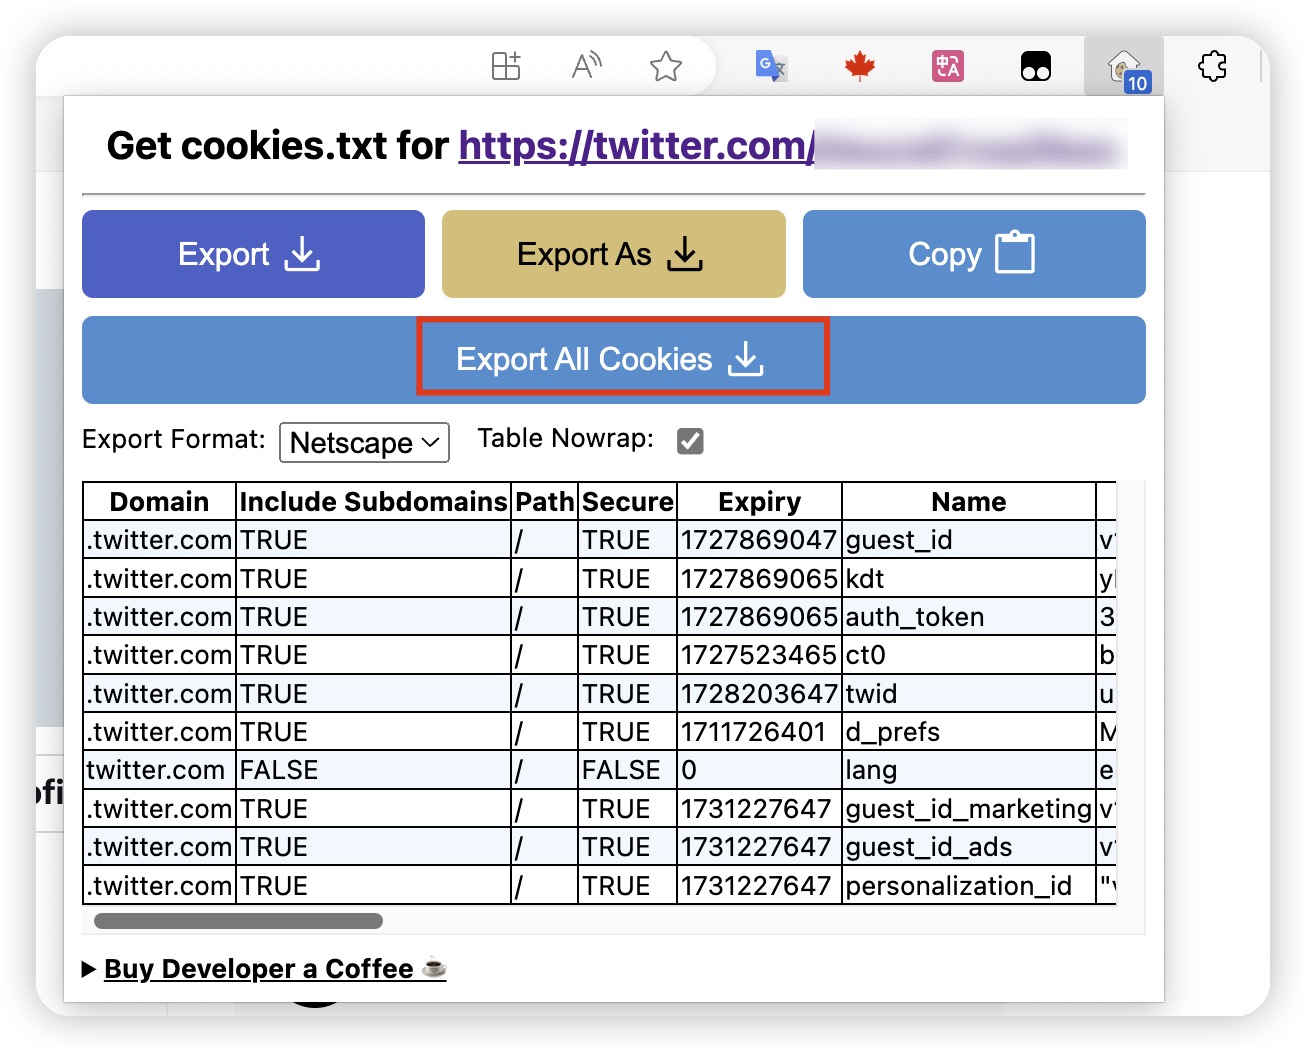This screenshot has height=1052, width=1306.
Task: Click Export All Cookies button
Action: [613, 360]
